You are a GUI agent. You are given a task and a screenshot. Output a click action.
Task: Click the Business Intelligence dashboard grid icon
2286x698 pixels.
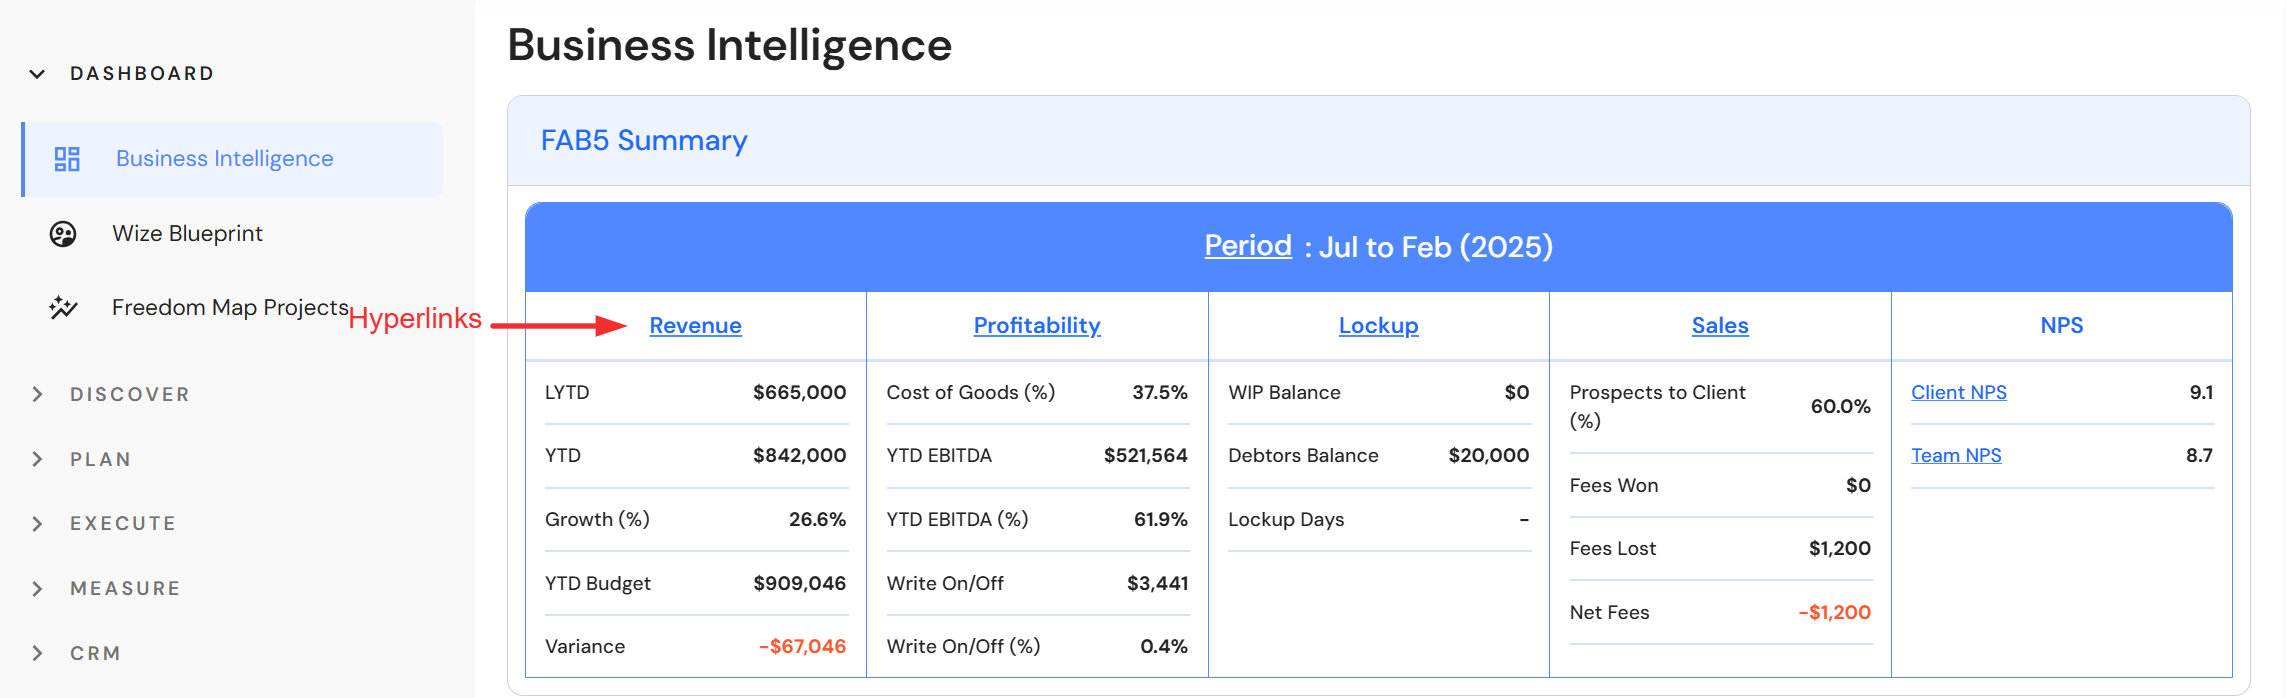pyautogui.click(x=67, y=159)
